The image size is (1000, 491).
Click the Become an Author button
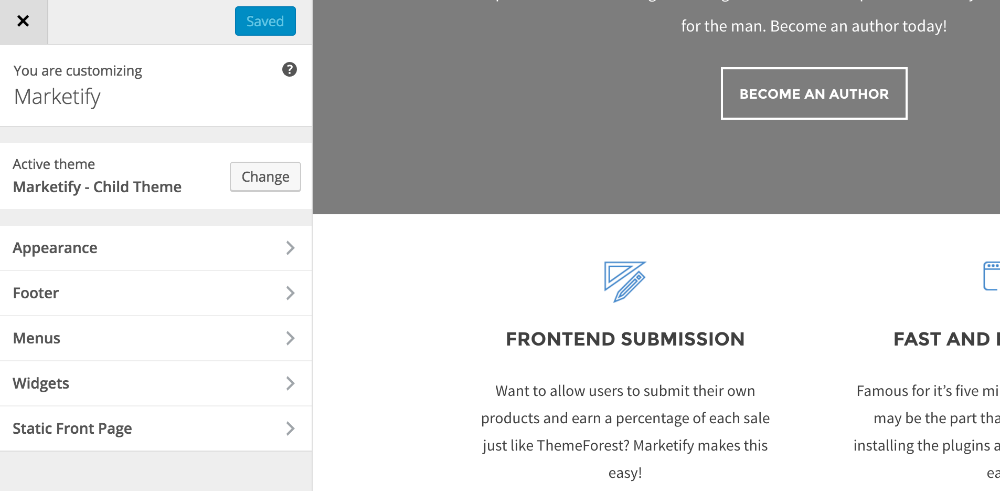pyautogui.click(x=814, y=94)
